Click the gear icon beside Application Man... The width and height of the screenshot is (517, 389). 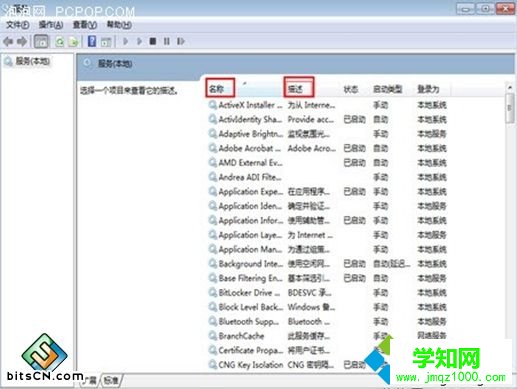pos(213,249)
